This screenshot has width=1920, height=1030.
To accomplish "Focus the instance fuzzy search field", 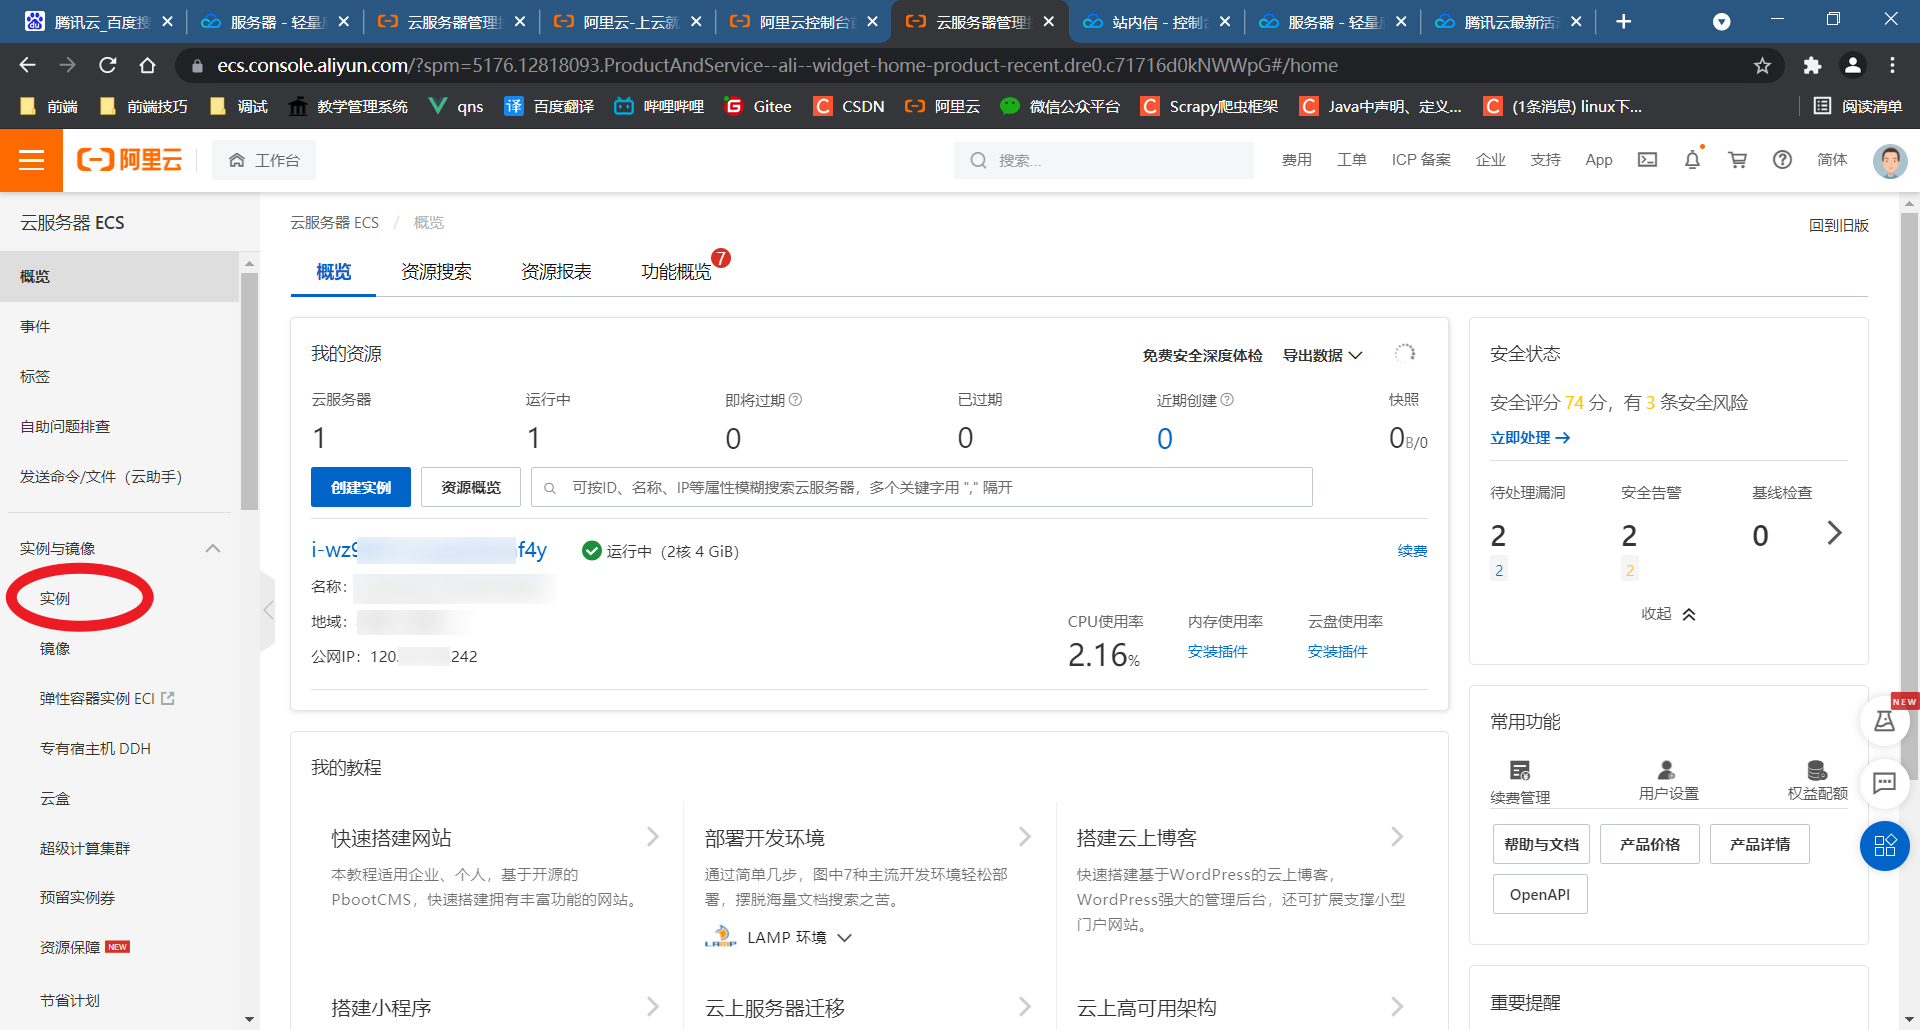I will [921, 487].
